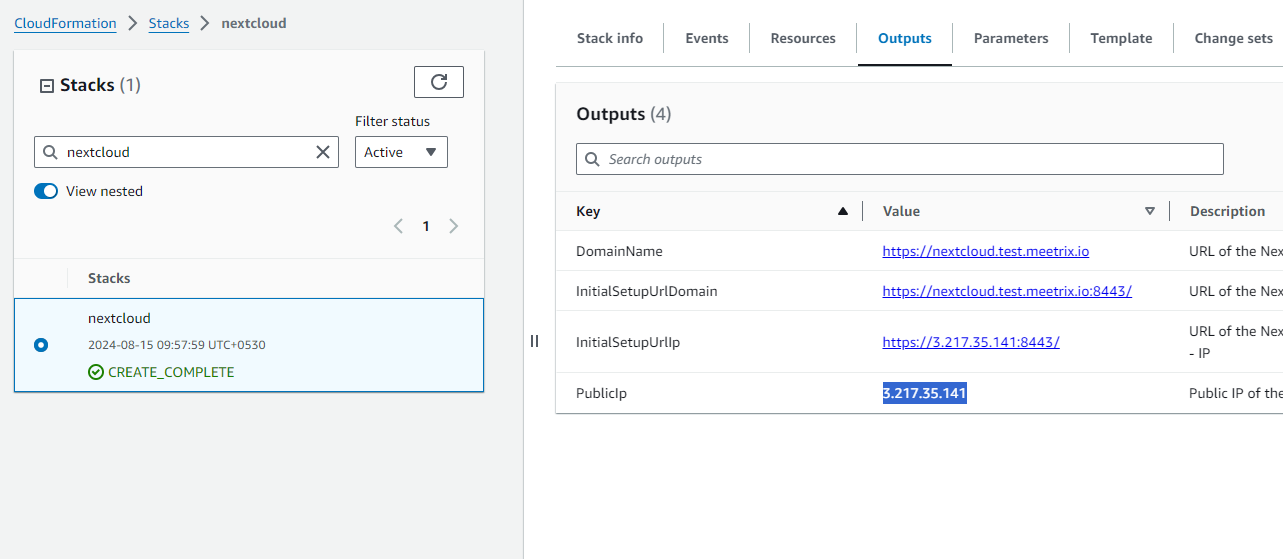
Task: Click the CREATE_COMPLETE status text
Action: (x=171, y=372)
